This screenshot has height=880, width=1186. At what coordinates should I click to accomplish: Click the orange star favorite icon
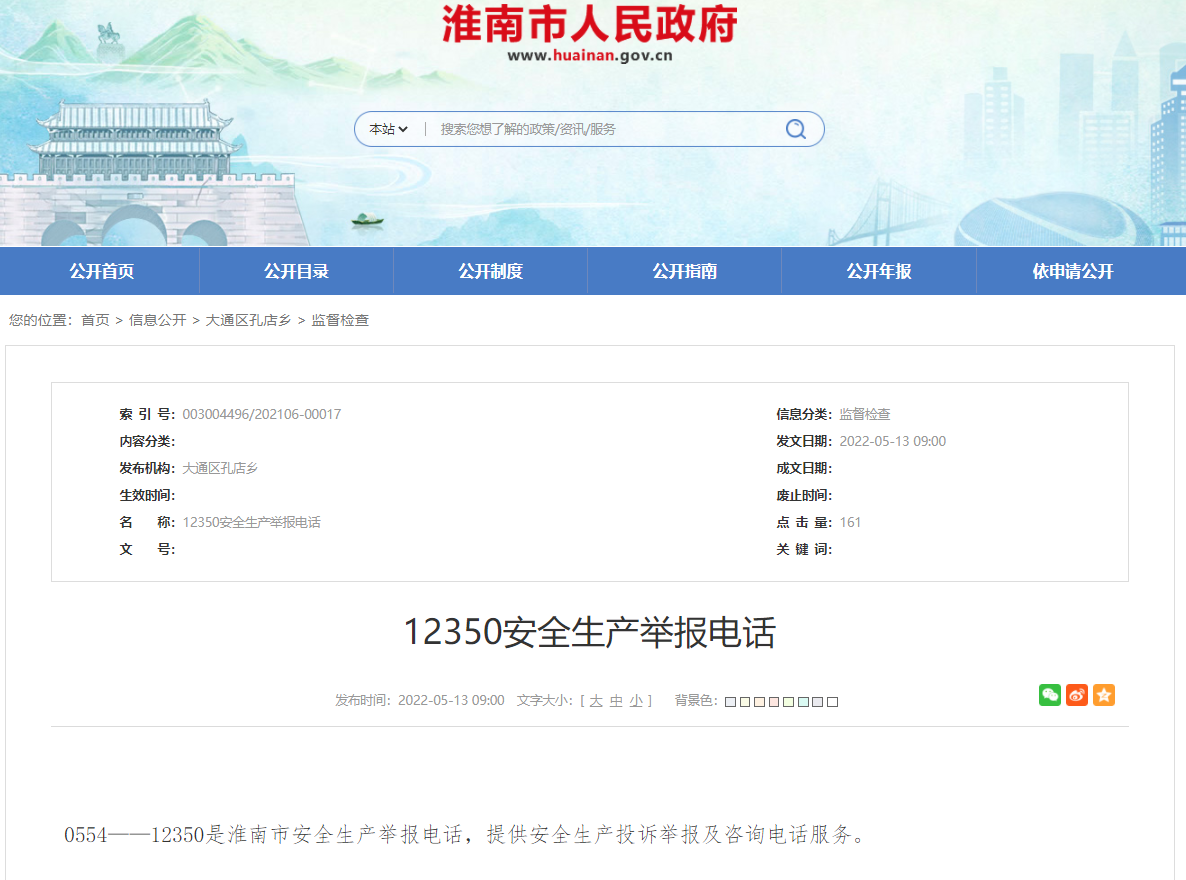pos(1103,695)
